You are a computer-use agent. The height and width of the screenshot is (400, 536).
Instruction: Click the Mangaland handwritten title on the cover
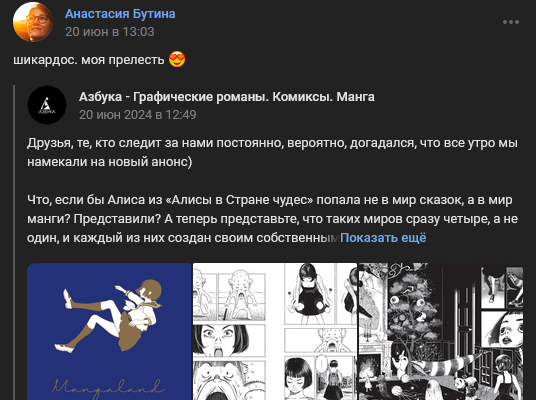pos(108,388)
